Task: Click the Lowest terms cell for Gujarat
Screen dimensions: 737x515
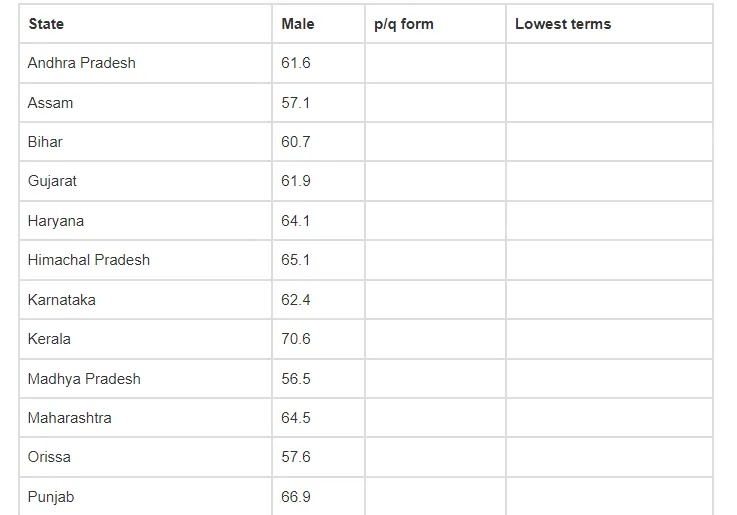Action: (609, 181)
